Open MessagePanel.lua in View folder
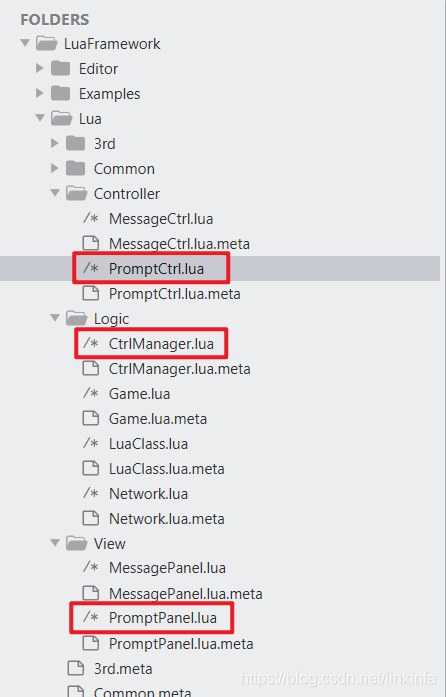 tap(167, 568)
